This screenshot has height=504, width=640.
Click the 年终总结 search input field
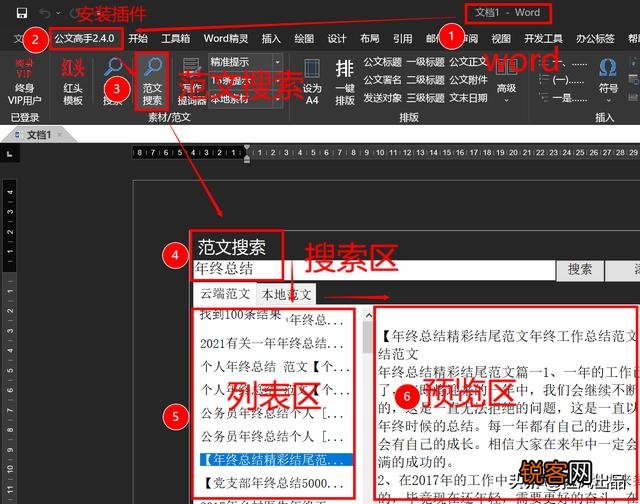(373, 270)
